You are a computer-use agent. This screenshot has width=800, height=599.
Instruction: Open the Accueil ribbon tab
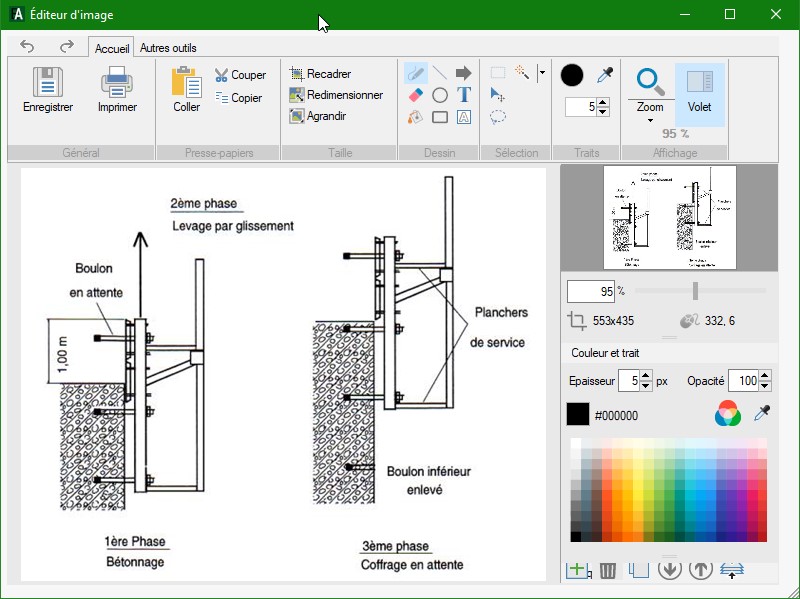(111, 48)
